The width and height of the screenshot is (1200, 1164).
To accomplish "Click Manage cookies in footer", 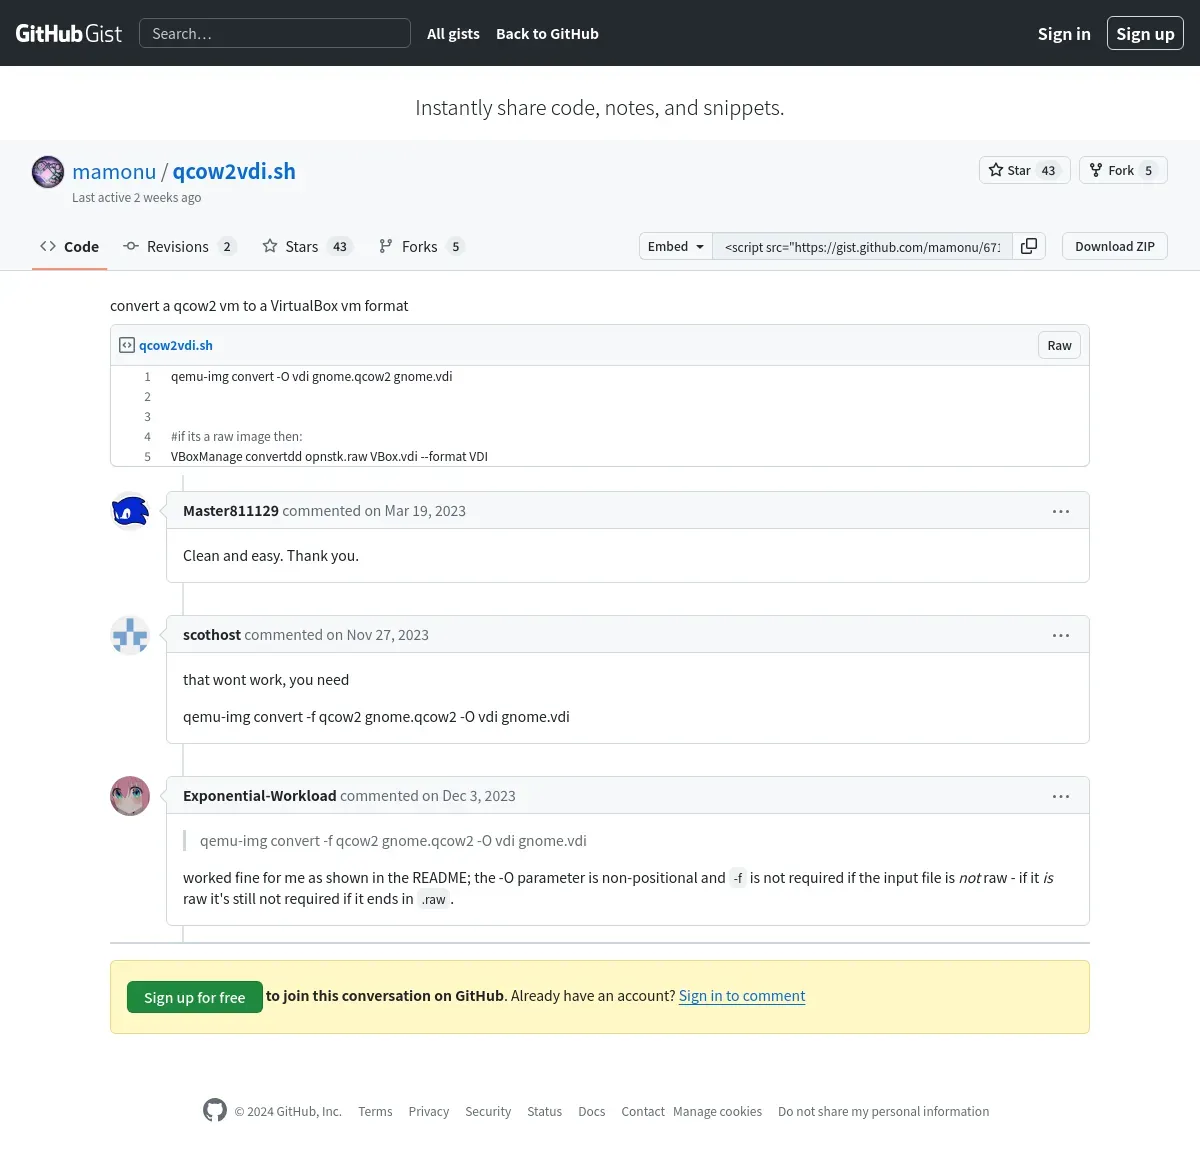I will coord(717,1111).
